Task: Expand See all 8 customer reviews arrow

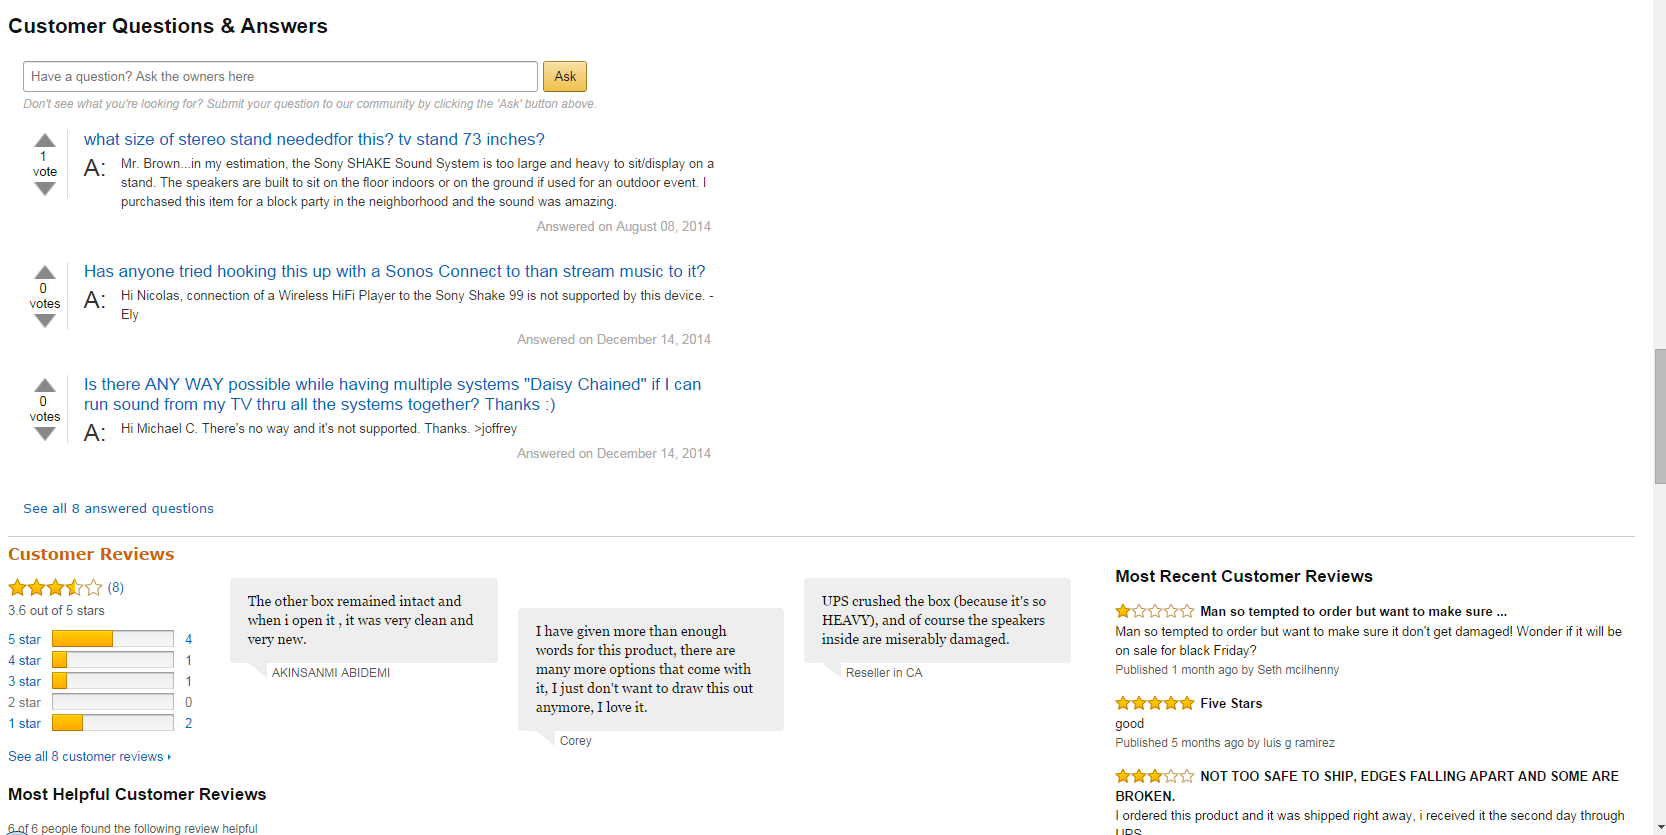Action: coord(169,757)
